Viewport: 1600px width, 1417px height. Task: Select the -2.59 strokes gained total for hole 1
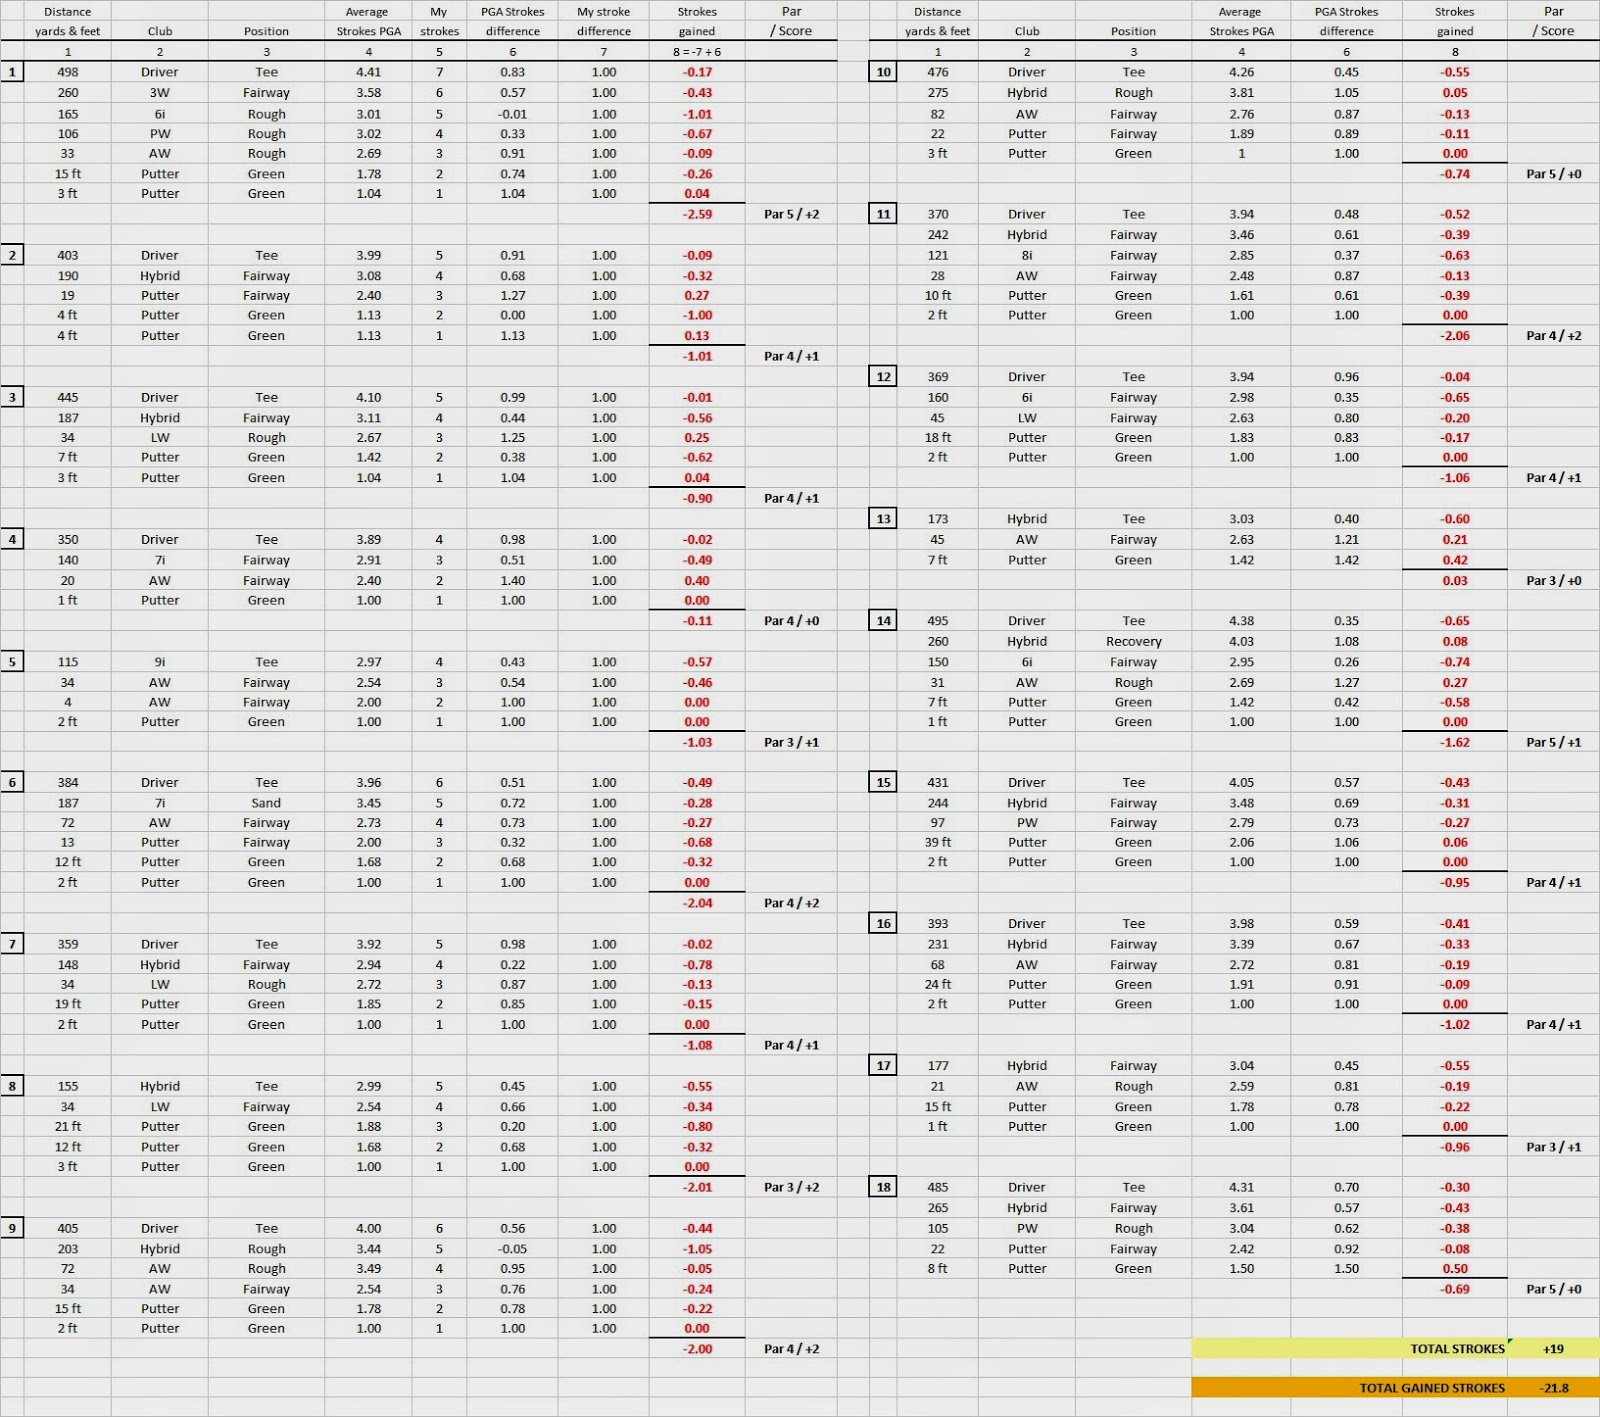click(x=697, y=214)
